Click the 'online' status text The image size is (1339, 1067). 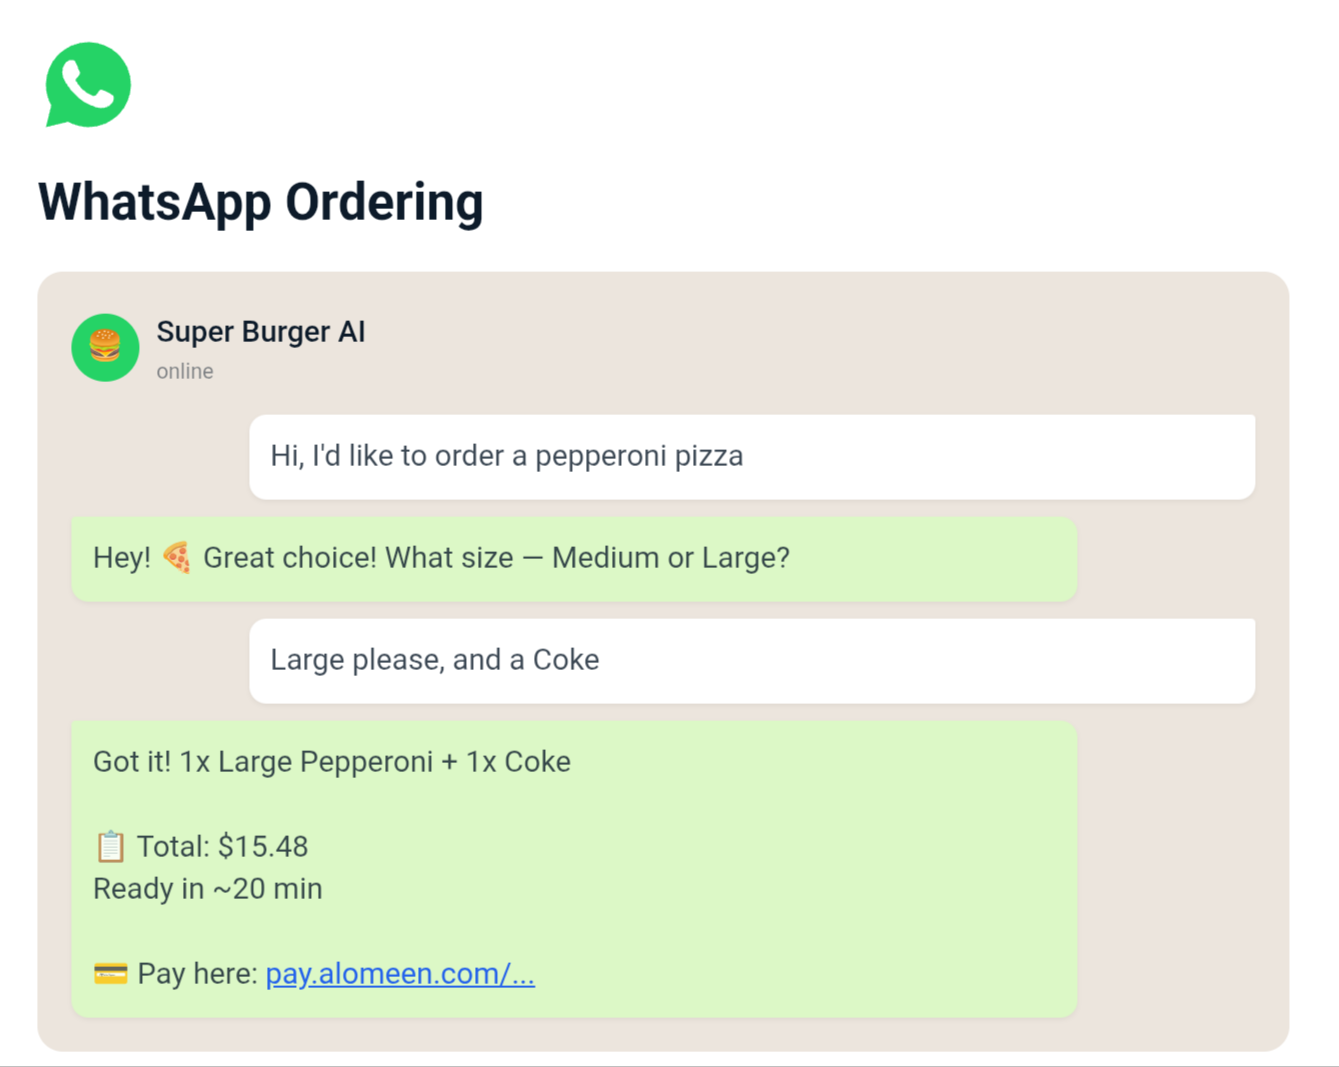pos(185,371)
